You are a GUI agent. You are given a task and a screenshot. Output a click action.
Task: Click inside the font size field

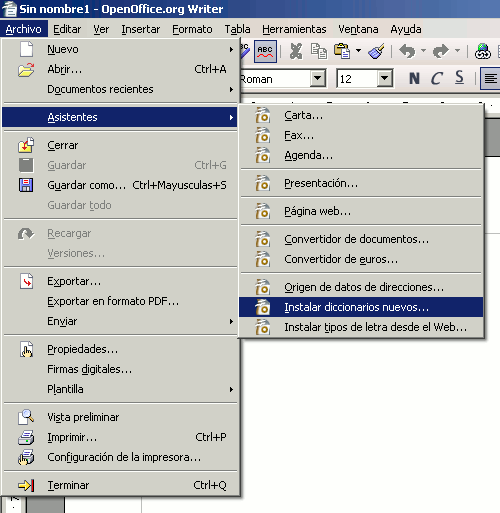357,79
